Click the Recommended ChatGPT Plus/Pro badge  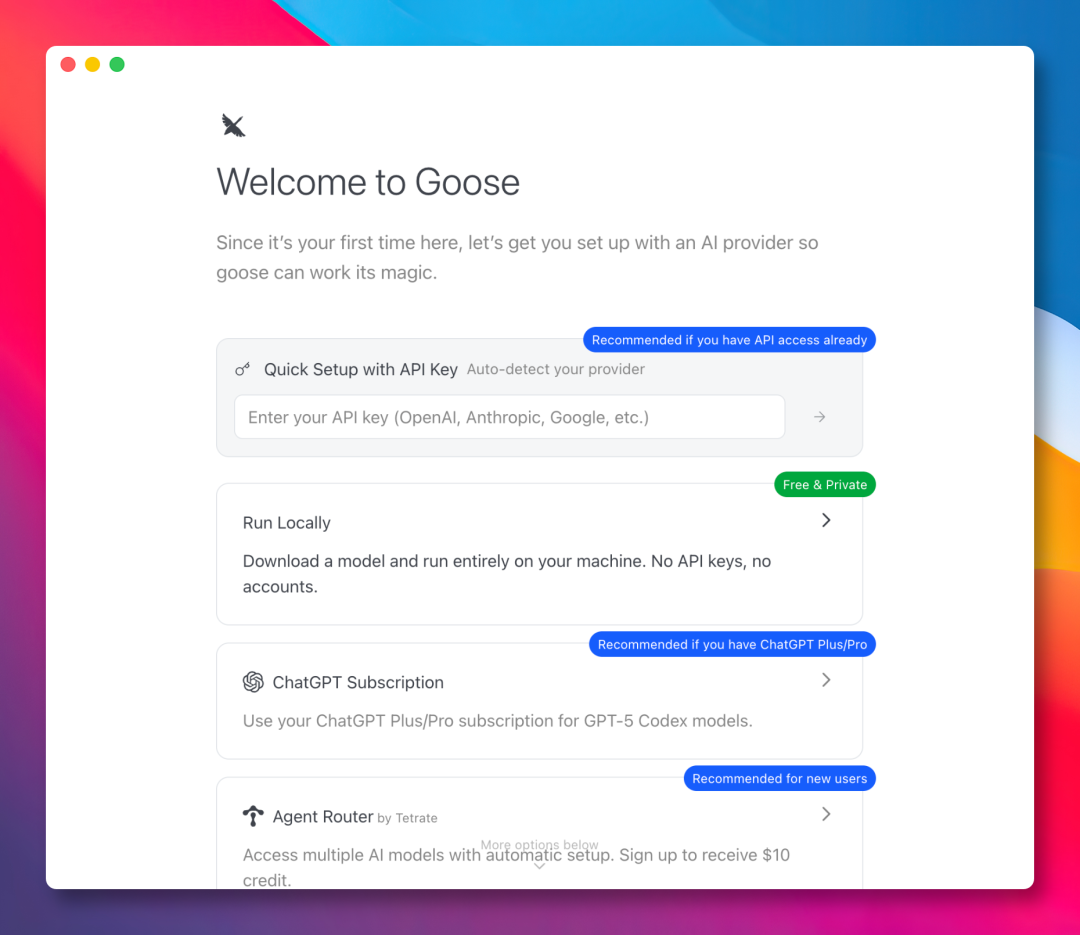pyautogui.click(x=732, y=645)
